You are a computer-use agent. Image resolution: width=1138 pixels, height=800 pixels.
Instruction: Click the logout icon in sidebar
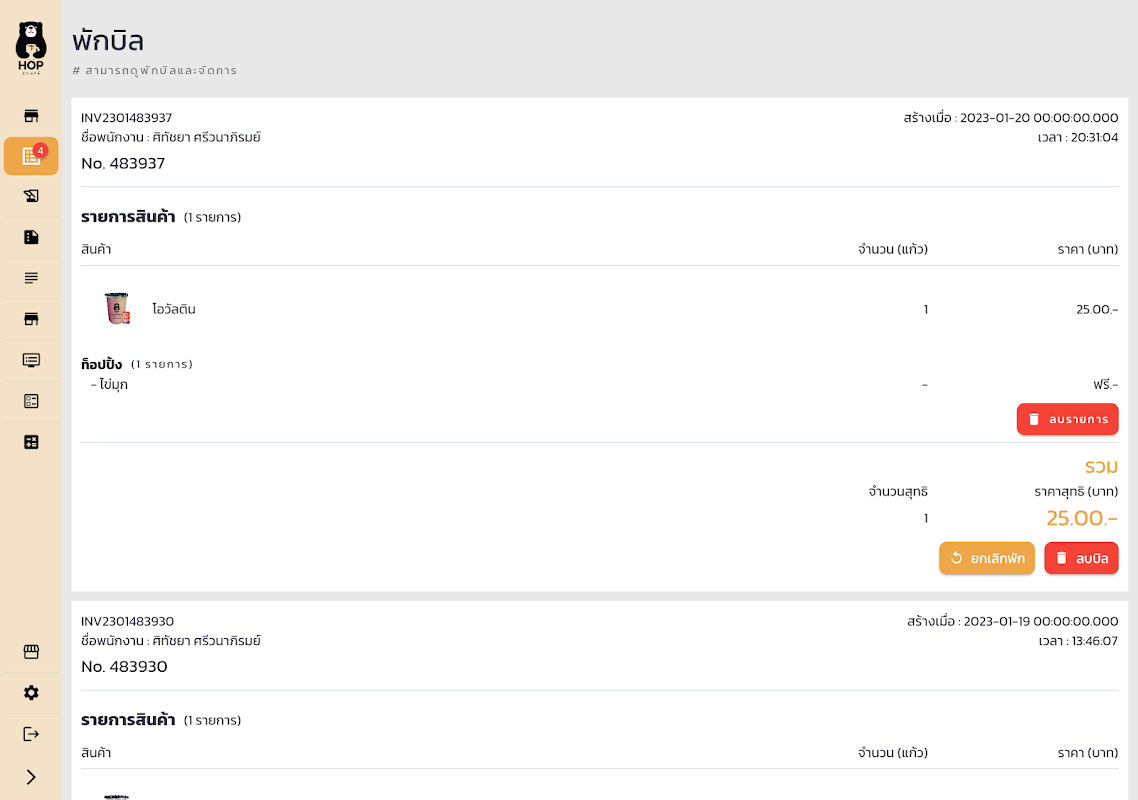(x=31, y=734)
